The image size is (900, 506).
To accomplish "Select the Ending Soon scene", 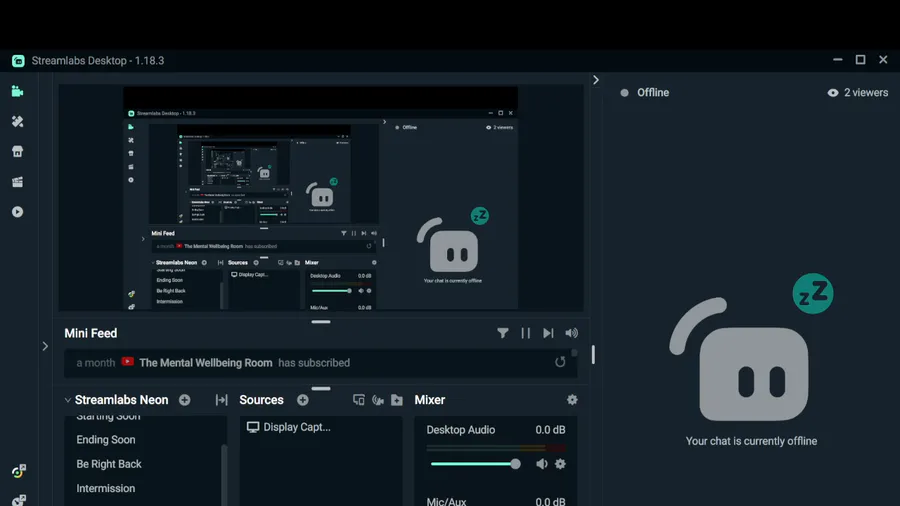I will (106, 439).
